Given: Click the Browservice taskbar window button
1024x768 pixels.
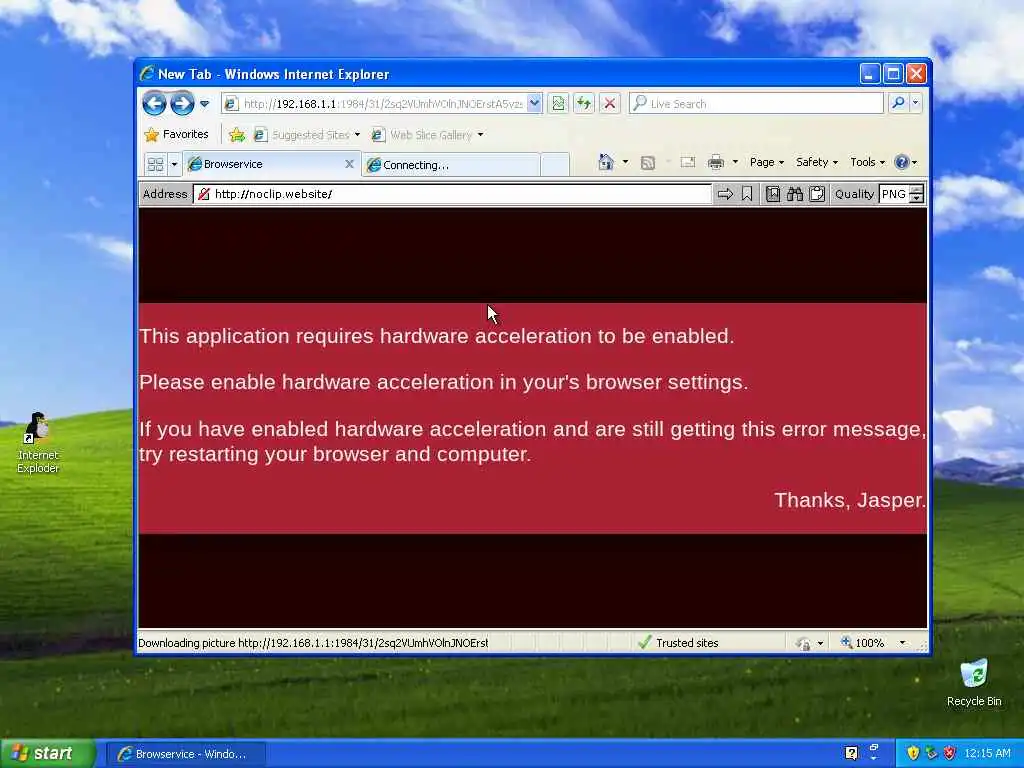Looking at the screenshot, I should (x=186, y=754).
